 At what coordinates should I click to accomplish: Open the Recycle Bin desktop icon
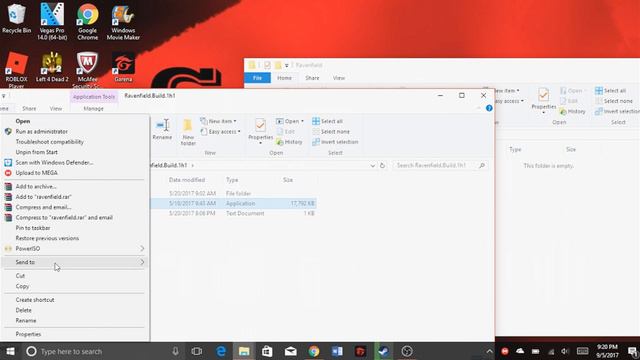click(x=16, y=19)
